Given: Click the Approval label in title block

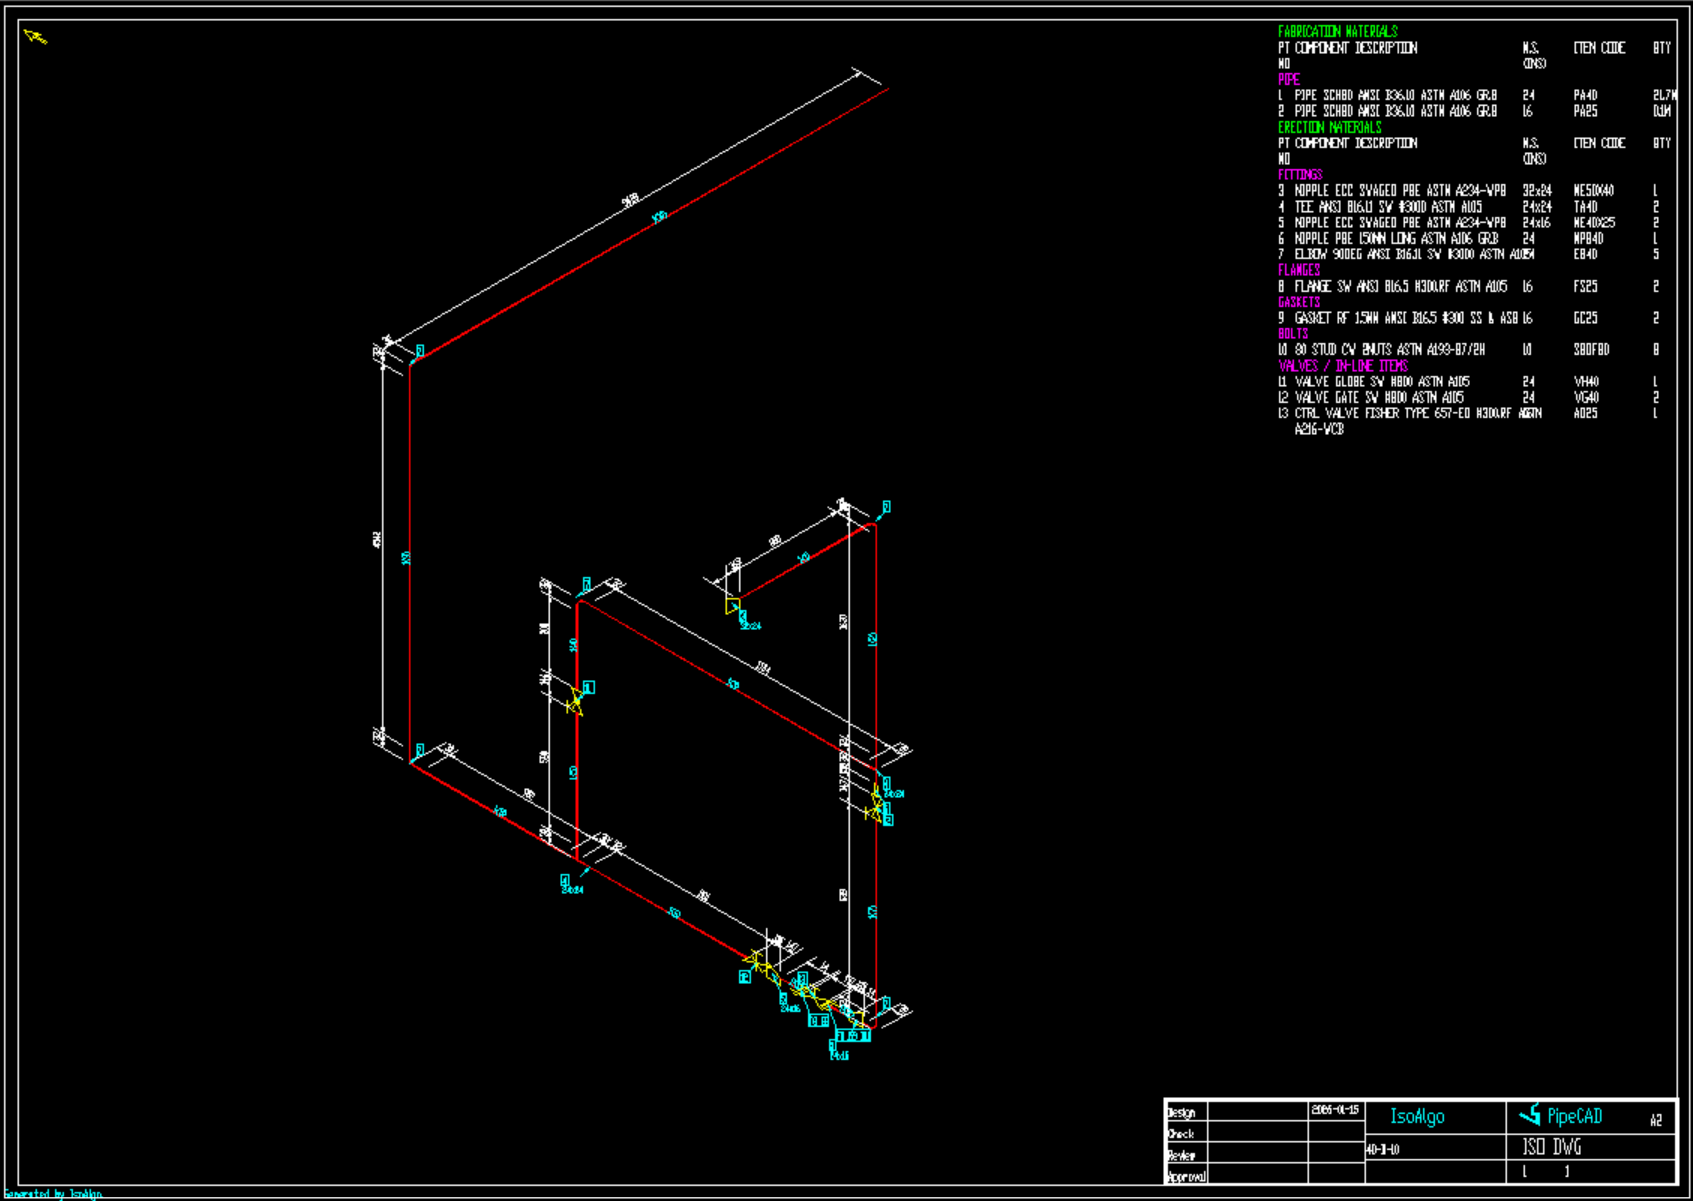Looking at the screenshot, I should (1186, 1177).
